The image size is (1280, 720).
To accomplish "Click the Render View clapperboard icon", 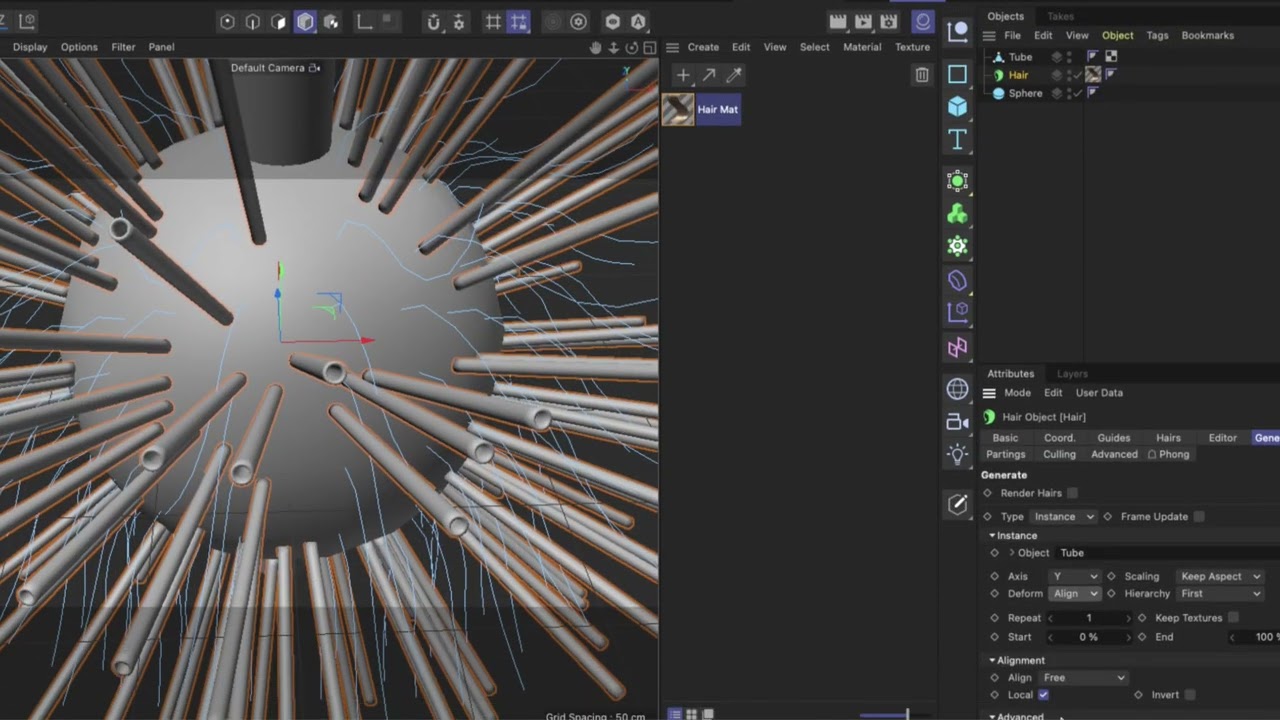I will pyautogui.click(x=838, y=22).
